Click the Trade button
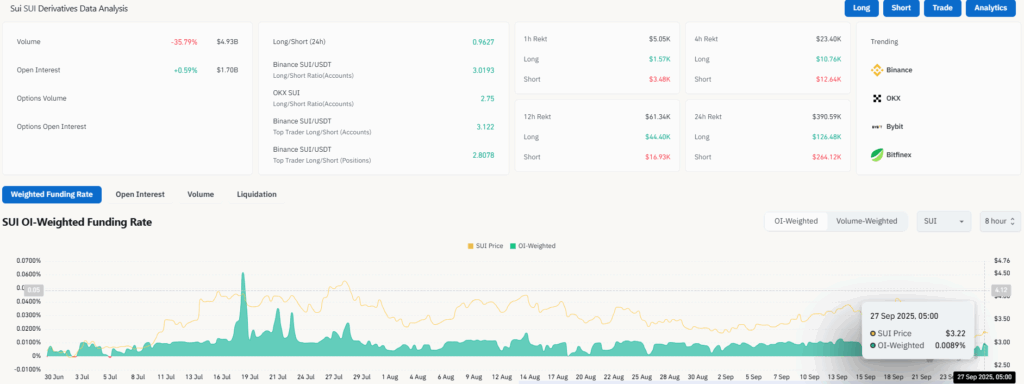Screen dimensions: 1024x384 [942, 8]
